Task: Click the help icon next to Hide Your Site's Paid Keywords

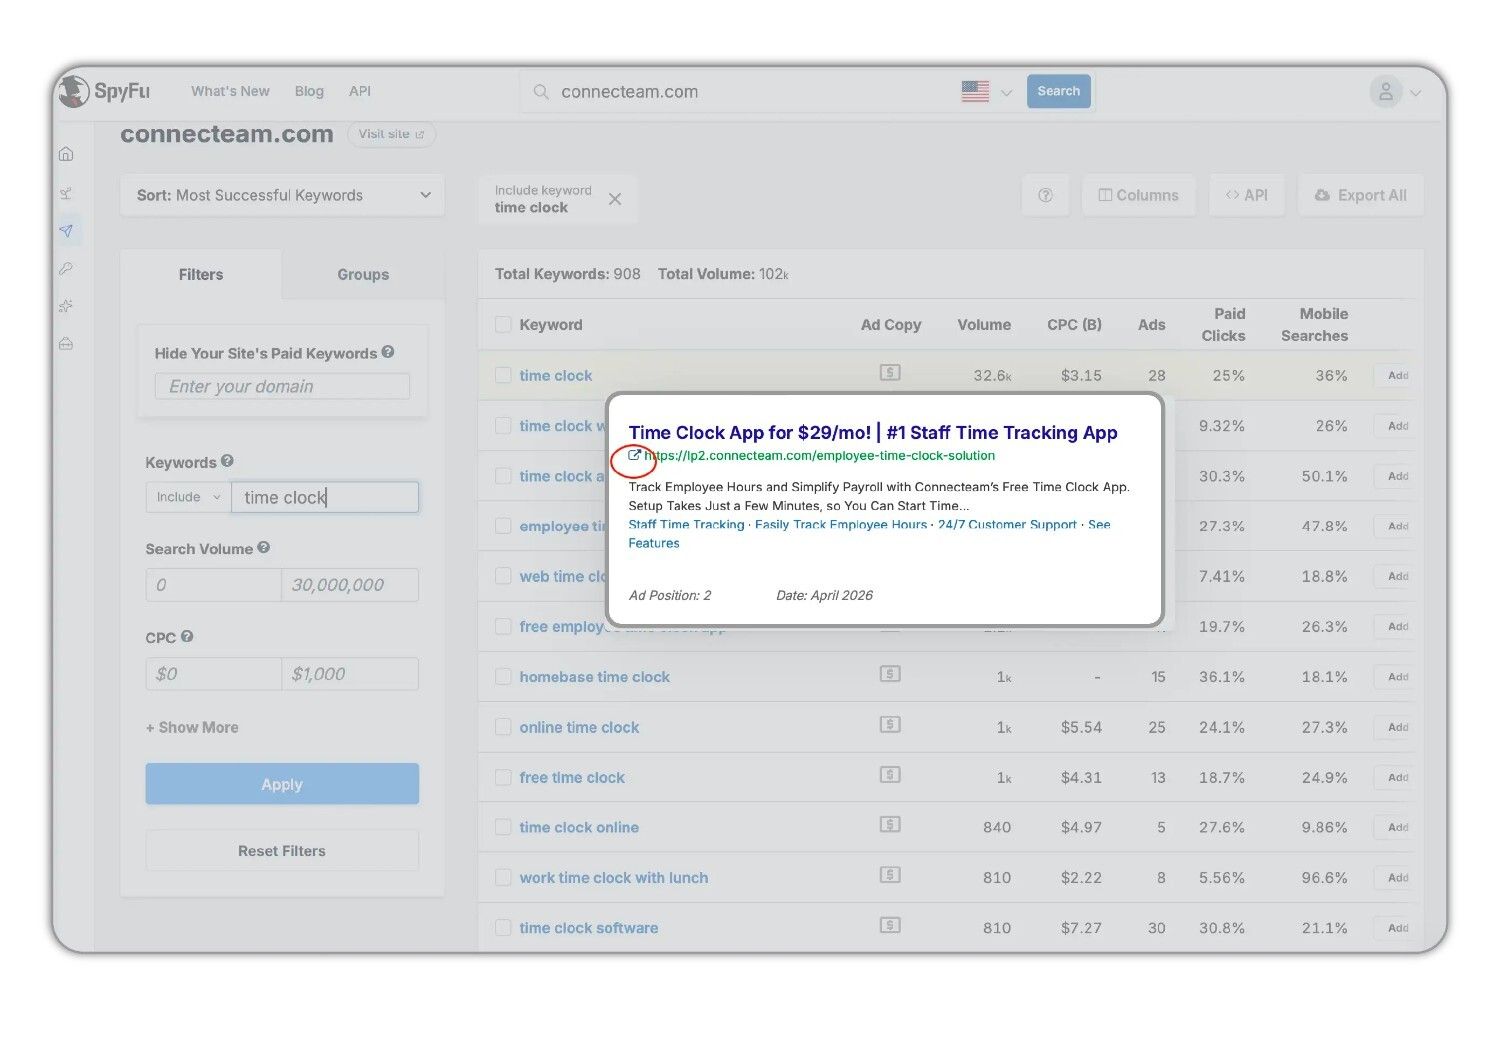Action: pyautogui.click(x=388, y=352)
